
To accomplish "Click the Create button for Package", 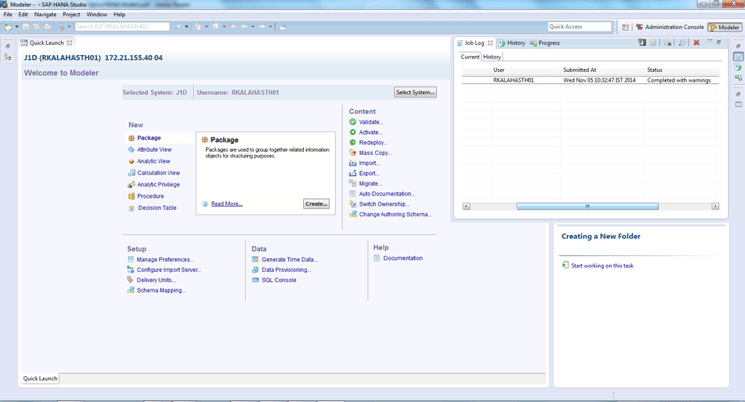I will click(316, 204).
